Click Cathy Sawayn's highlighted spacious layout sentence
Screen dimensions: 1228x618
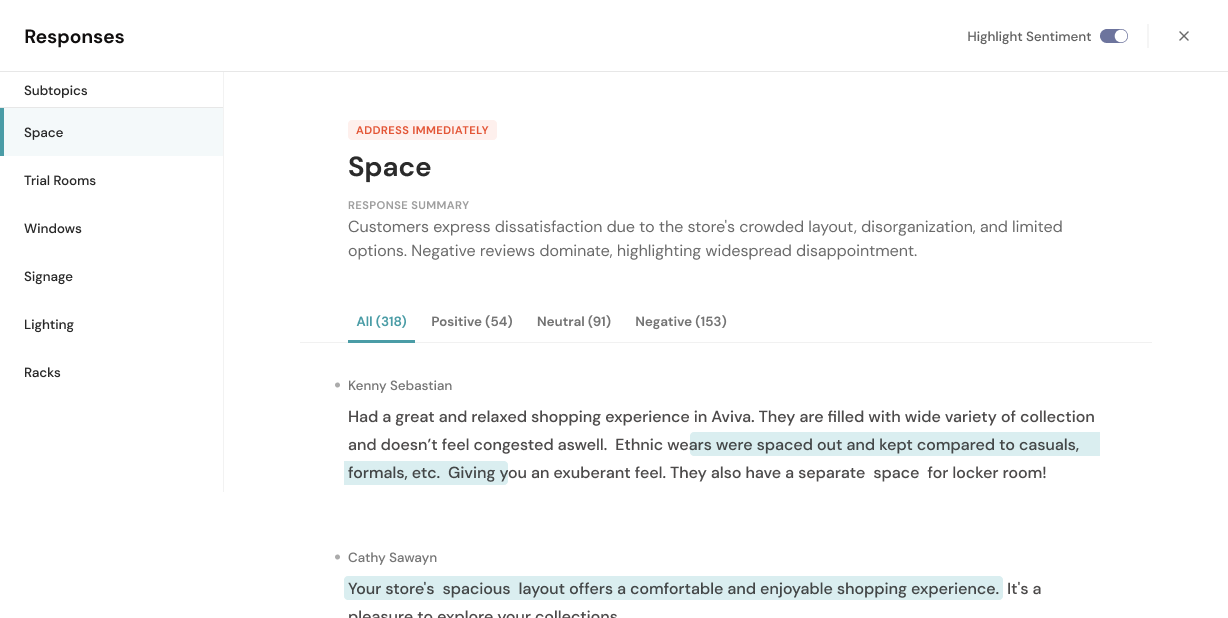672,588
